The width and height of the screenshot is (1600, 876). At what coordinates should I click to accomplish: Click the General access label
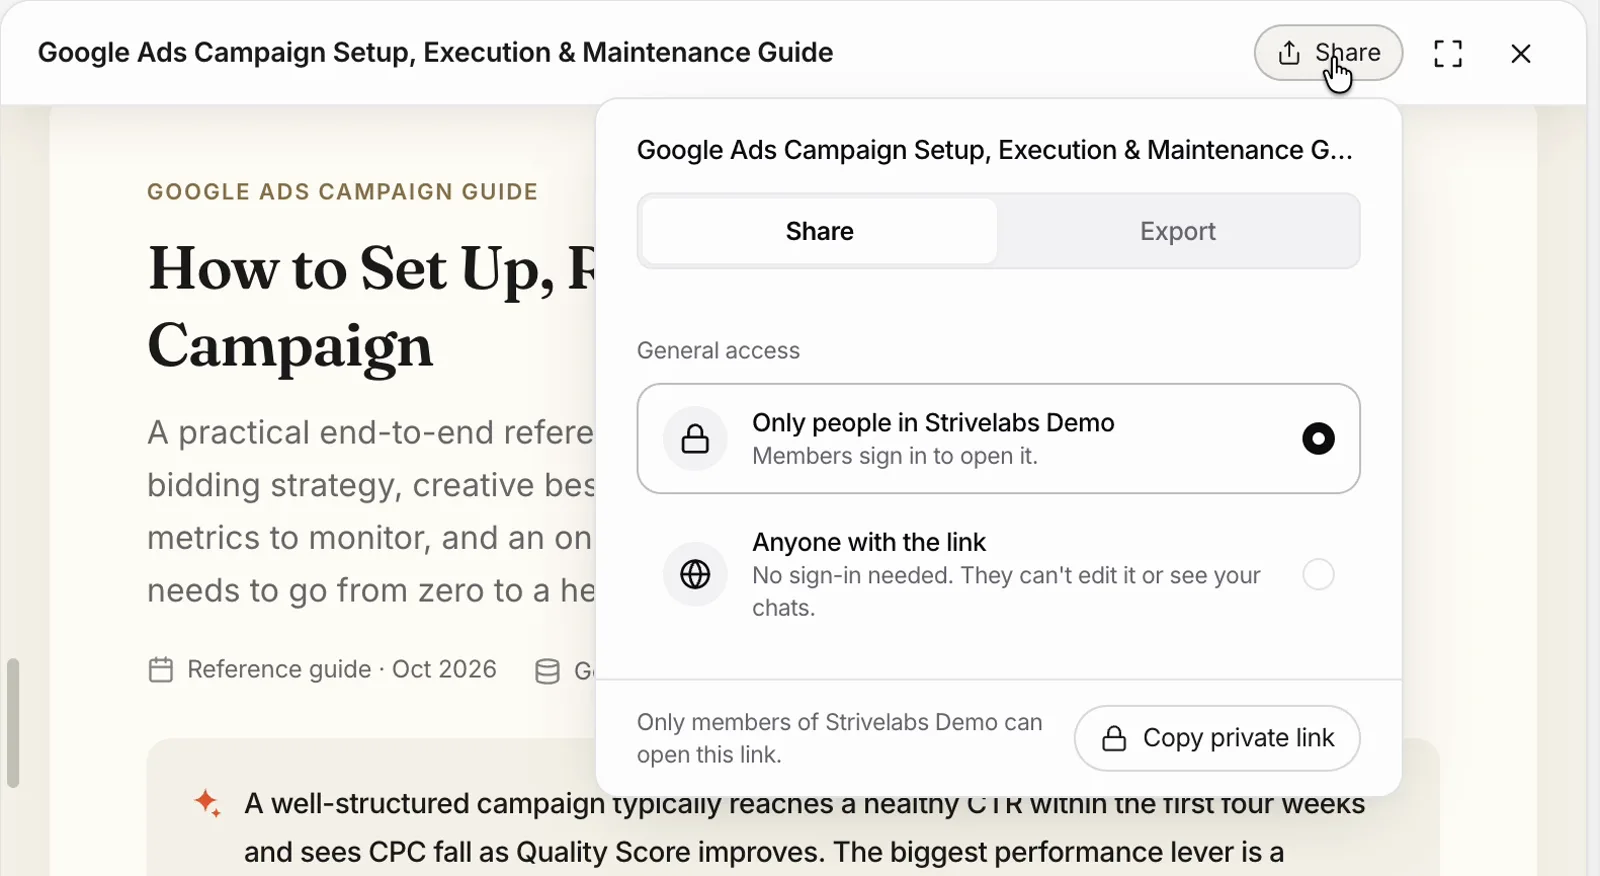718,351
